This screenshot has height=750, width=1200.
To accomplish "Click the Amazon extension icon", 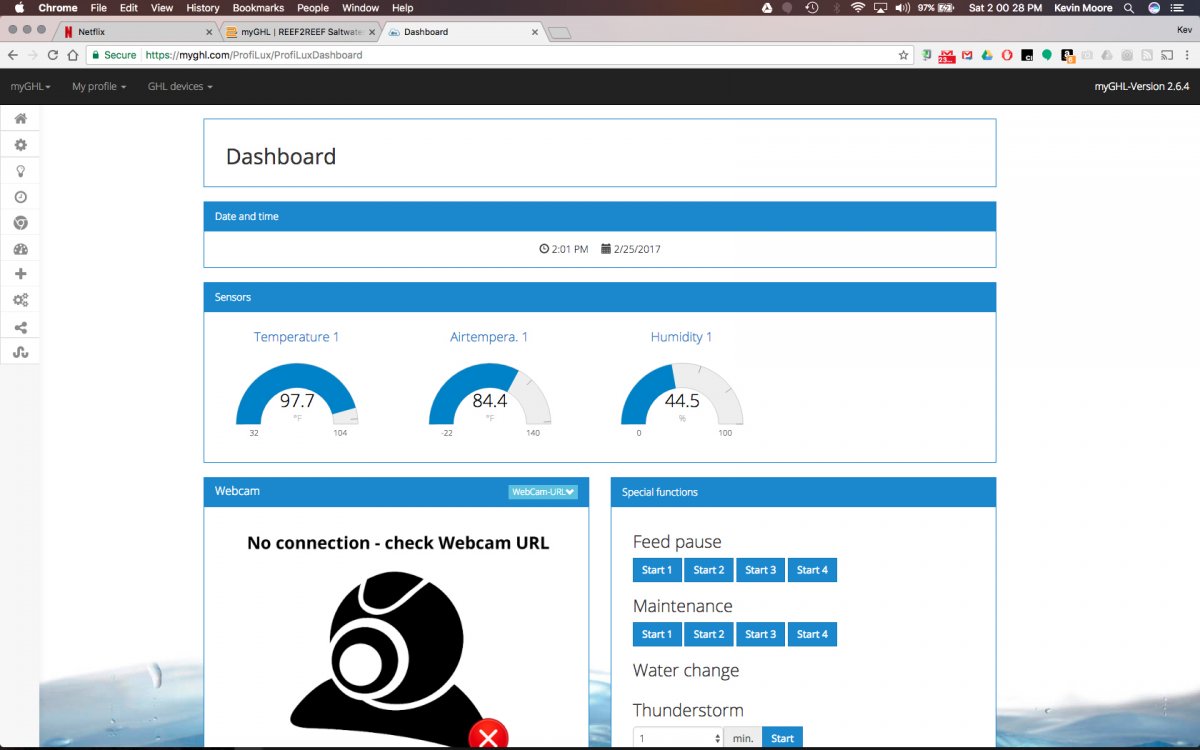I will point(1068,56).
